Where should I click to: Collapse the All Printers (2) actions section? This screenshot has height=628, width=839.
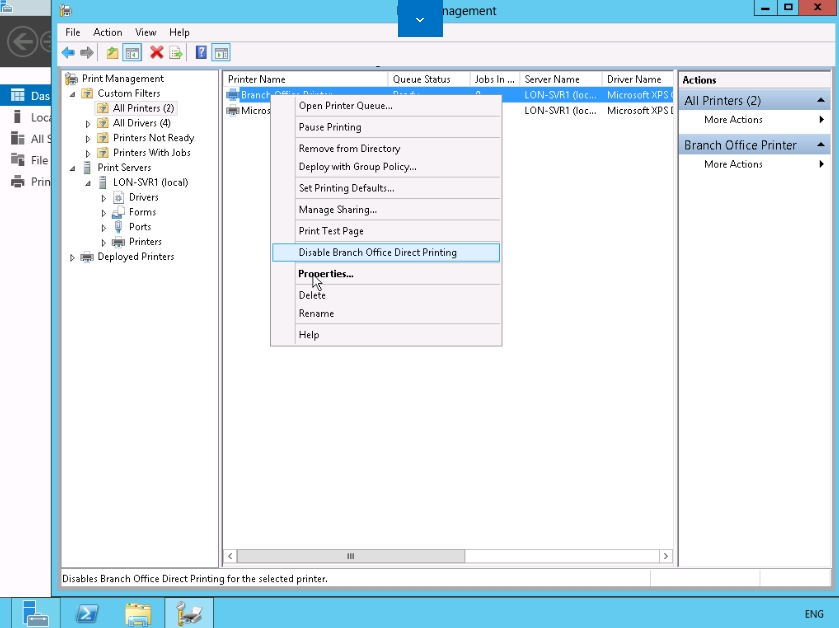click(820, 101)
